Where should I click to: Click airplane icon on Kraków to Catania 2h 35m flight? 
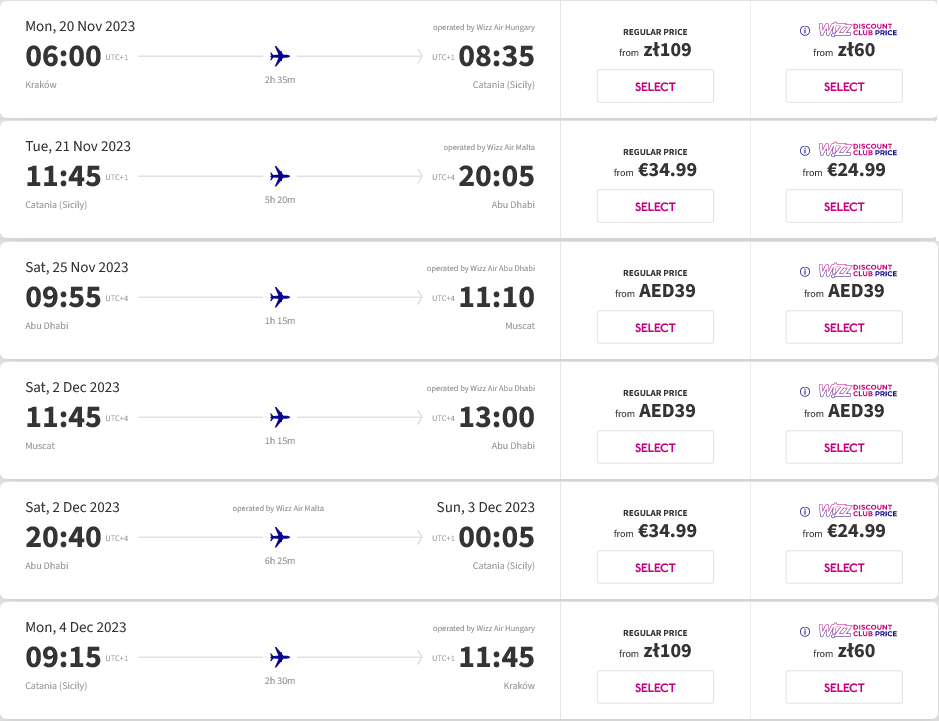(280, 56)
